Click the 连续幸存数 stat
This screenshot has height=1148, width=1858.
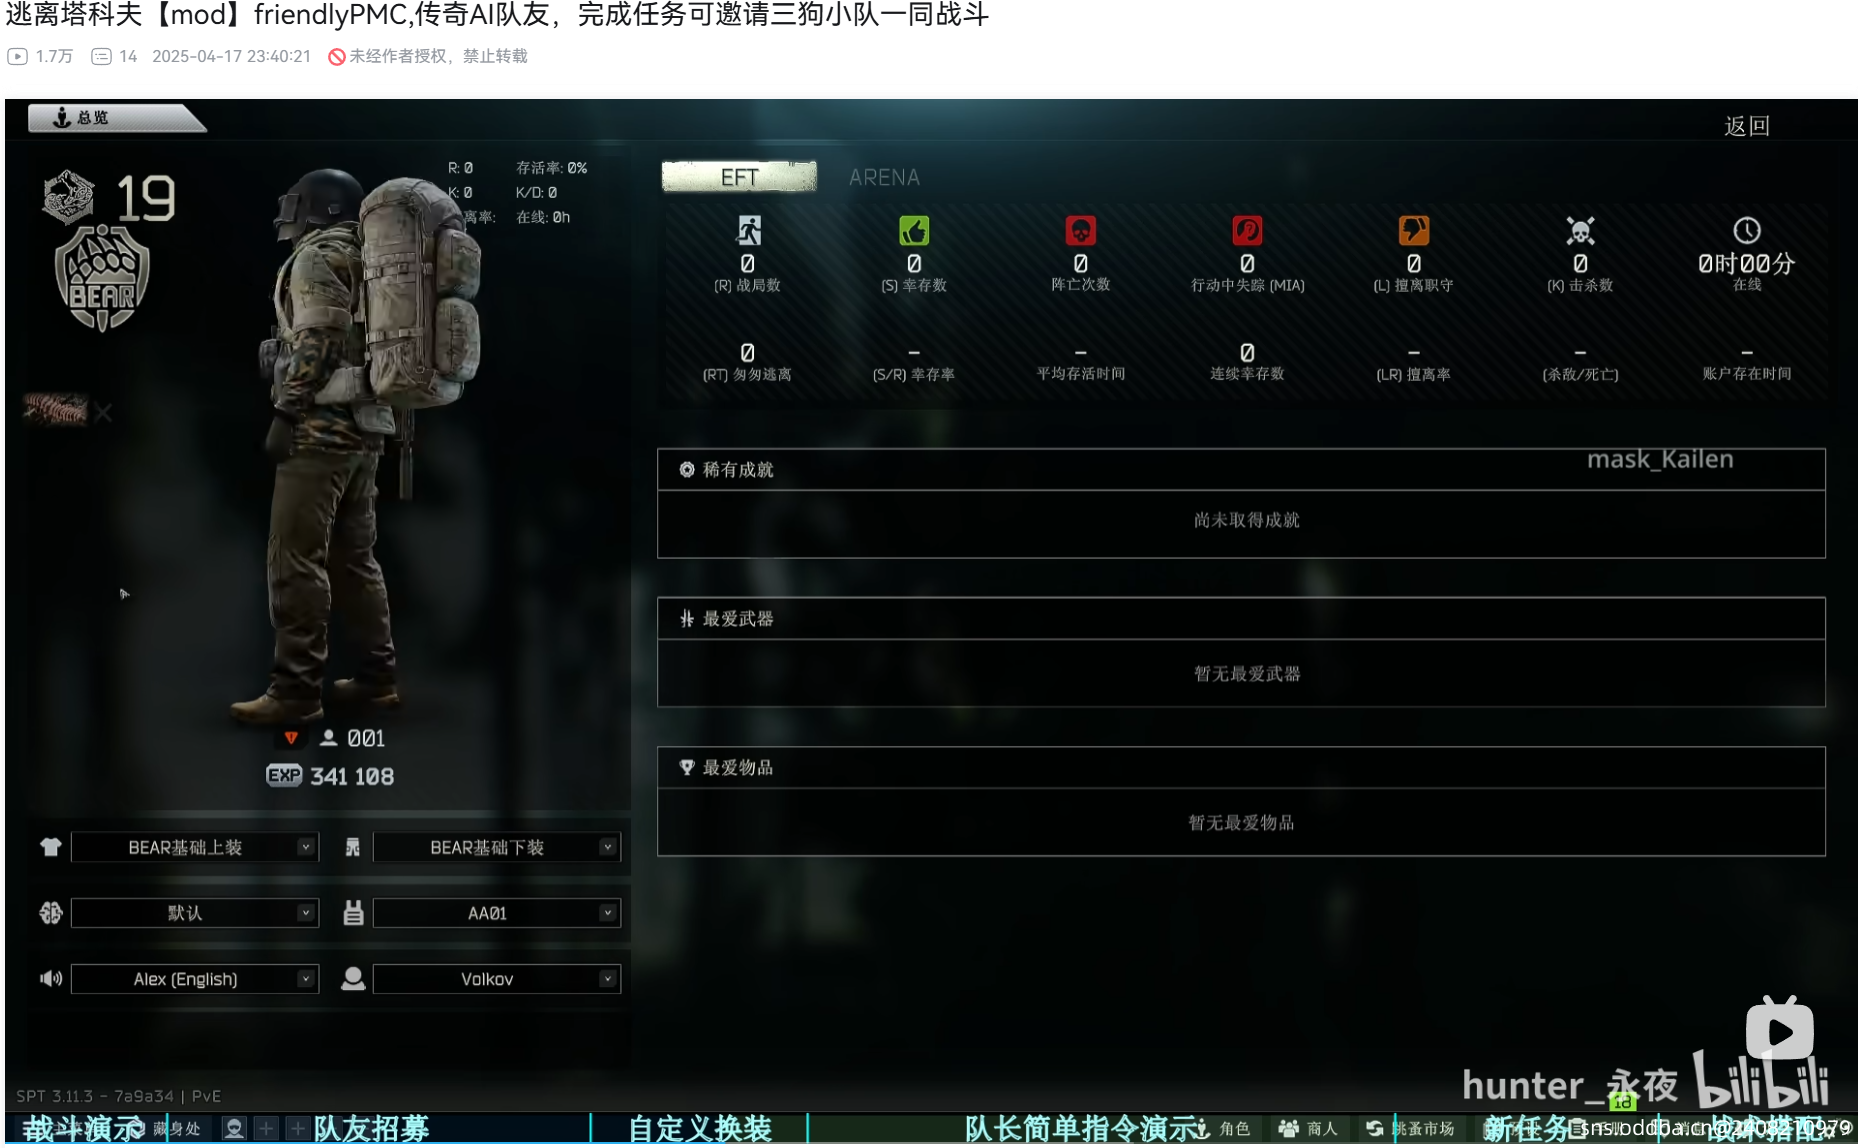(x=1247, y=363)
